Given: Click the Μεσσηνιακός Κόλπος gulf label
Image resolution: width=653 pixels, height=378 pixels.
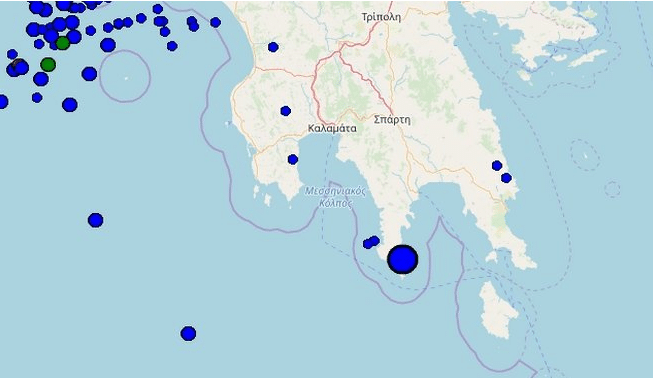Looking at the screenshot, I should click(335, 197).
